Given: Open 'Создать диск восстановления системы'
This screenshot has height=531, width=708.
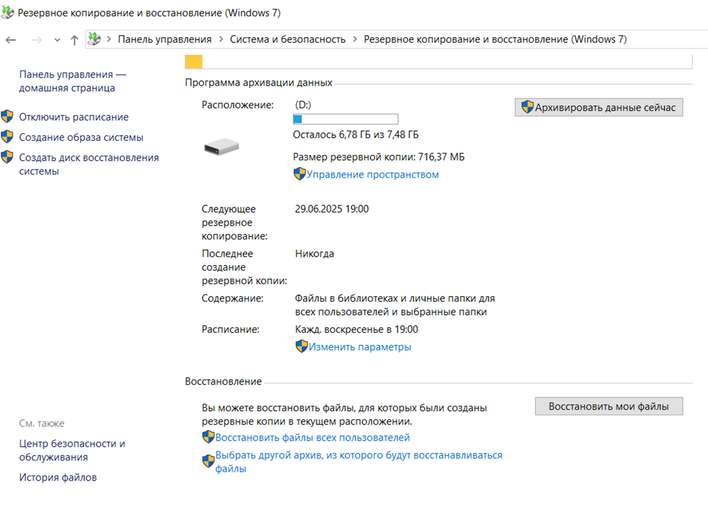Looking at the screenshot, I should (x=89, y=164).
